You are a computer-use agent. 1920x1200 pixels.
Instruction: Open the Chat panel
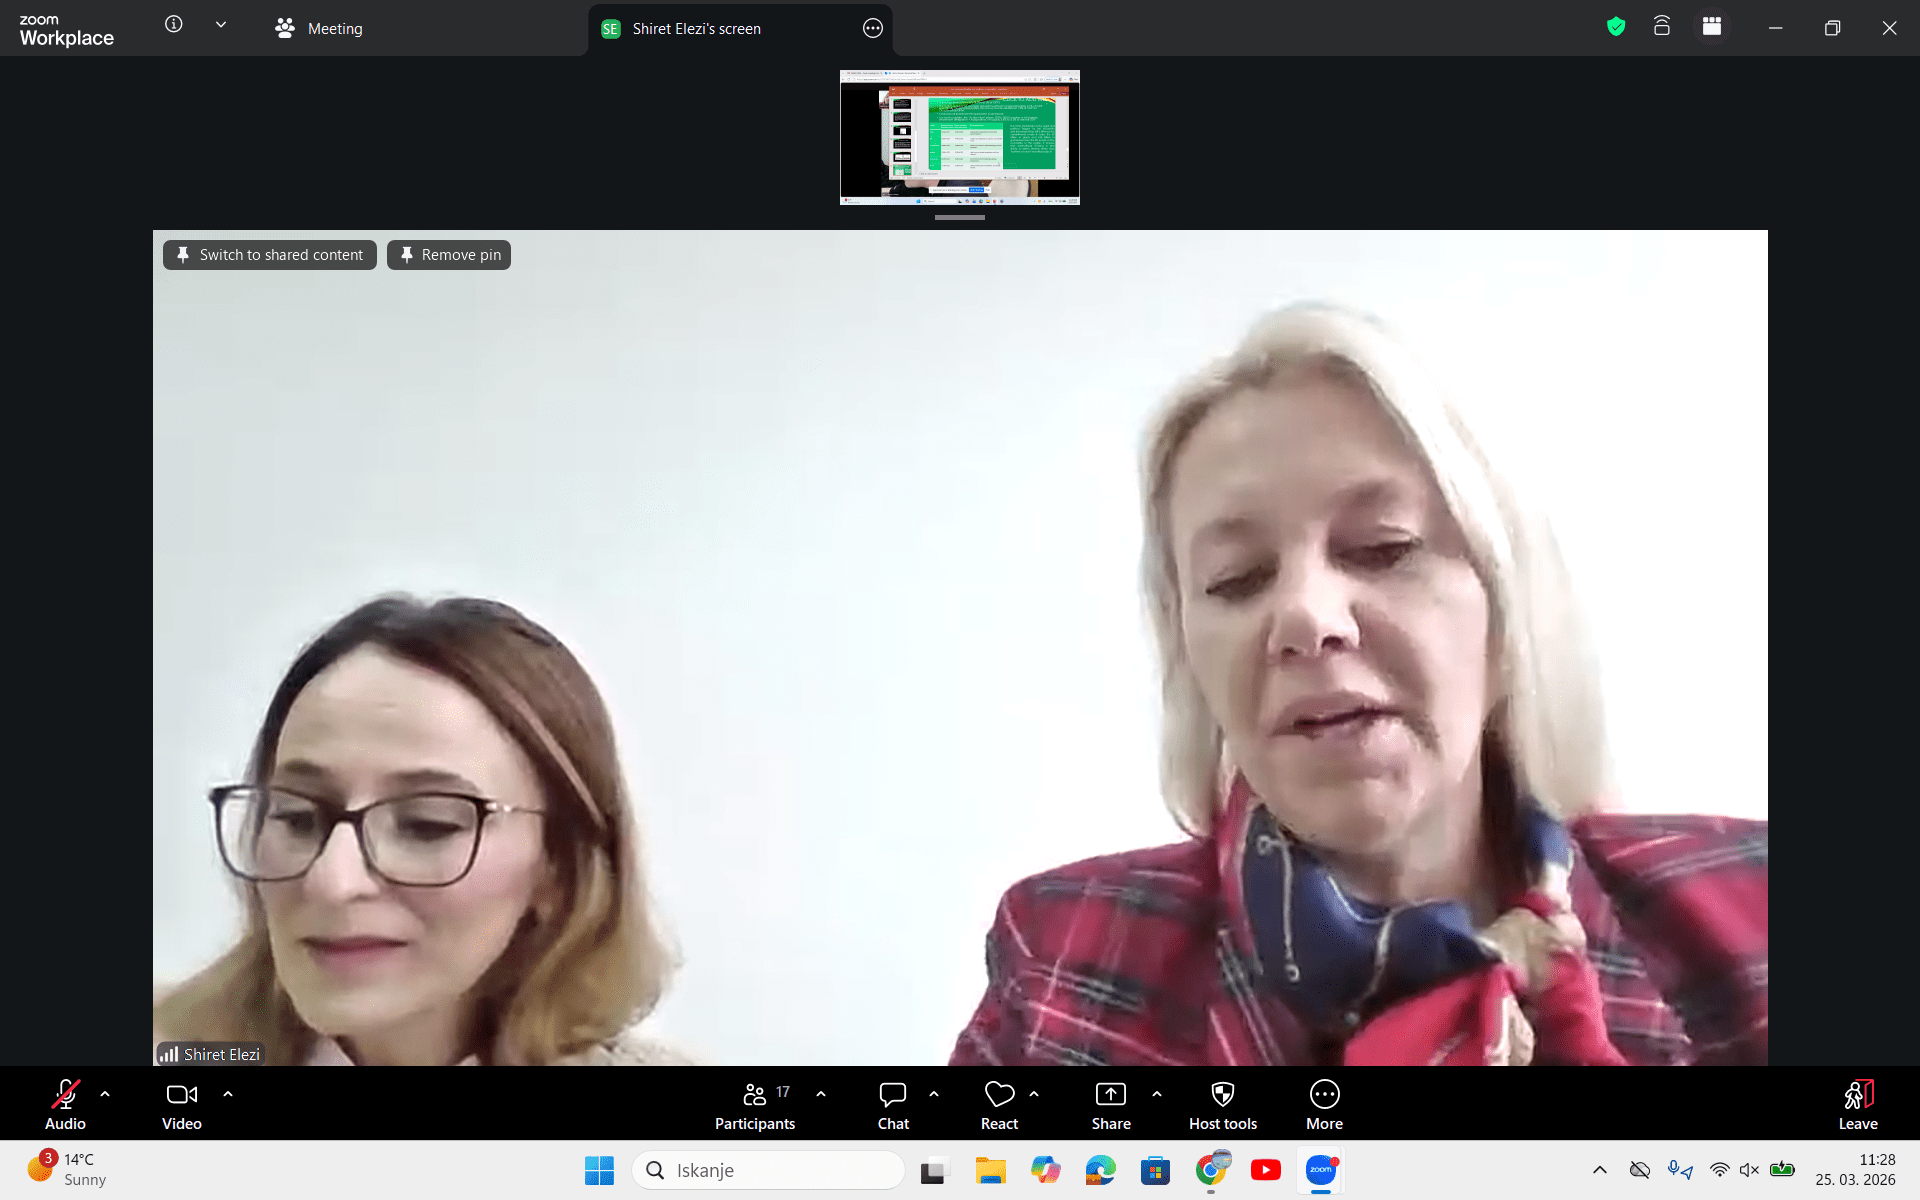pos(892,1095)
